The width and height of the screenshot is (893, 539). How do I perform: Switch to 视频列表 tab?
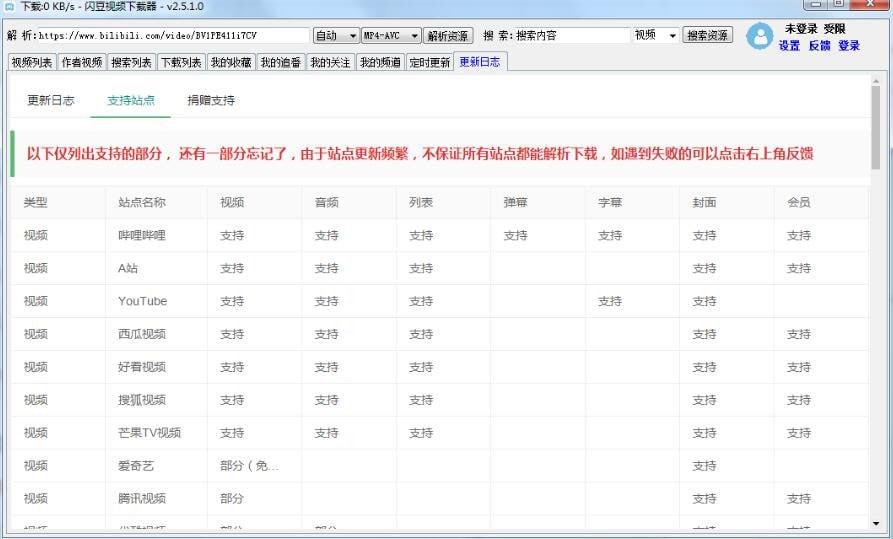tap(32, 62)
